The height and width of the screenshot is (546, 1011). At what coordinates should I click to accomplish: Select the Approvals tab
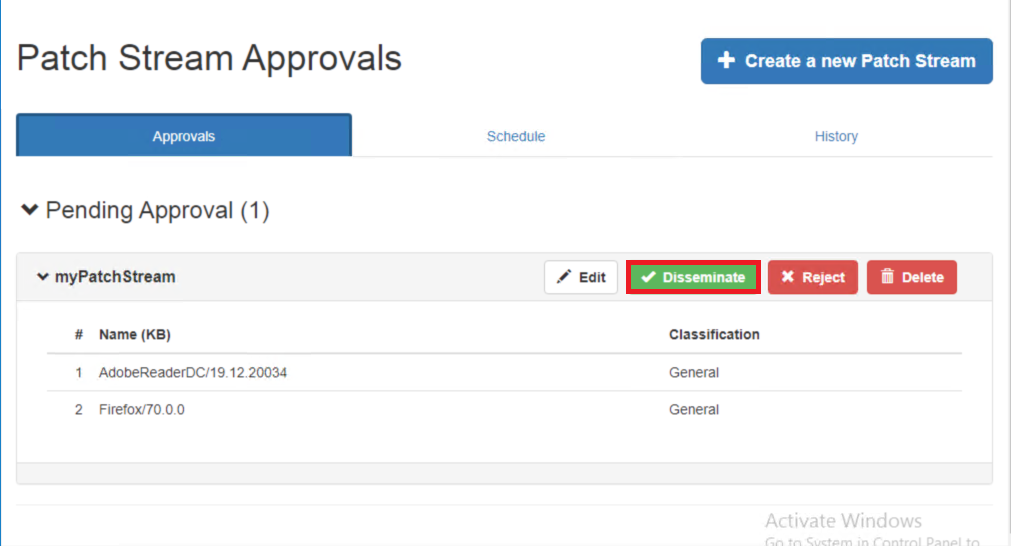pyautogui.click(x=184, y=136)
